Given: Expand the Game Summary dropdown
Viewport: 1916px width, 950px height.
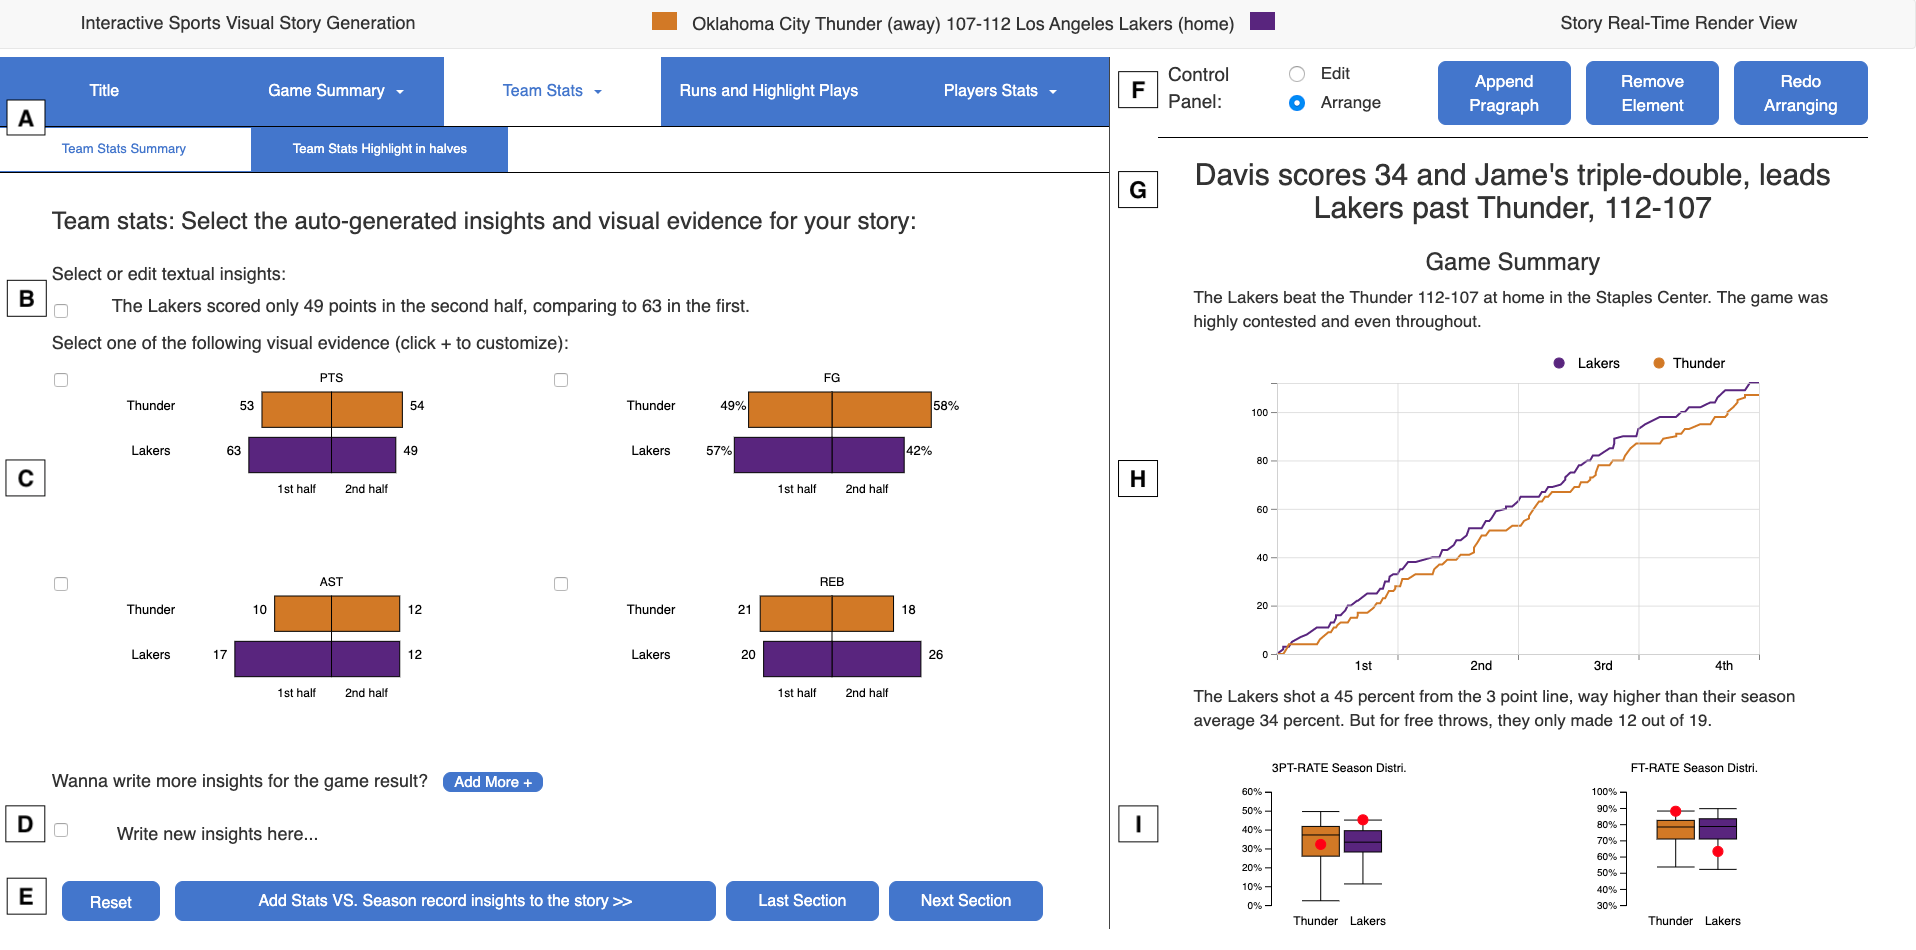Looking at the screenshot, I should [x=335, y=91].
